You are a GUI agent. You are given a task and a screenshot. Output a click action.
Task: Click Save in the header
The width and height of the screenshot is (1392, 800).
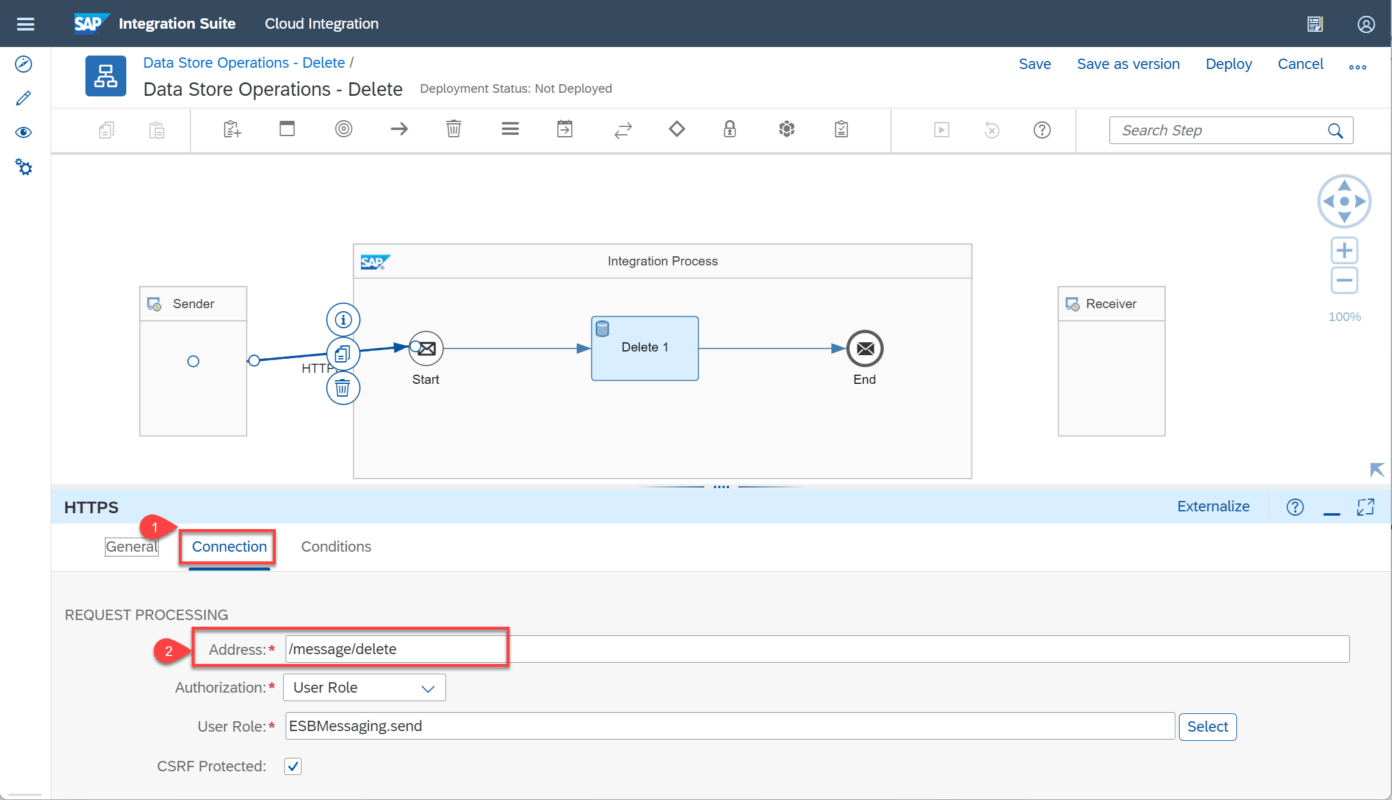pos(1035,64)
